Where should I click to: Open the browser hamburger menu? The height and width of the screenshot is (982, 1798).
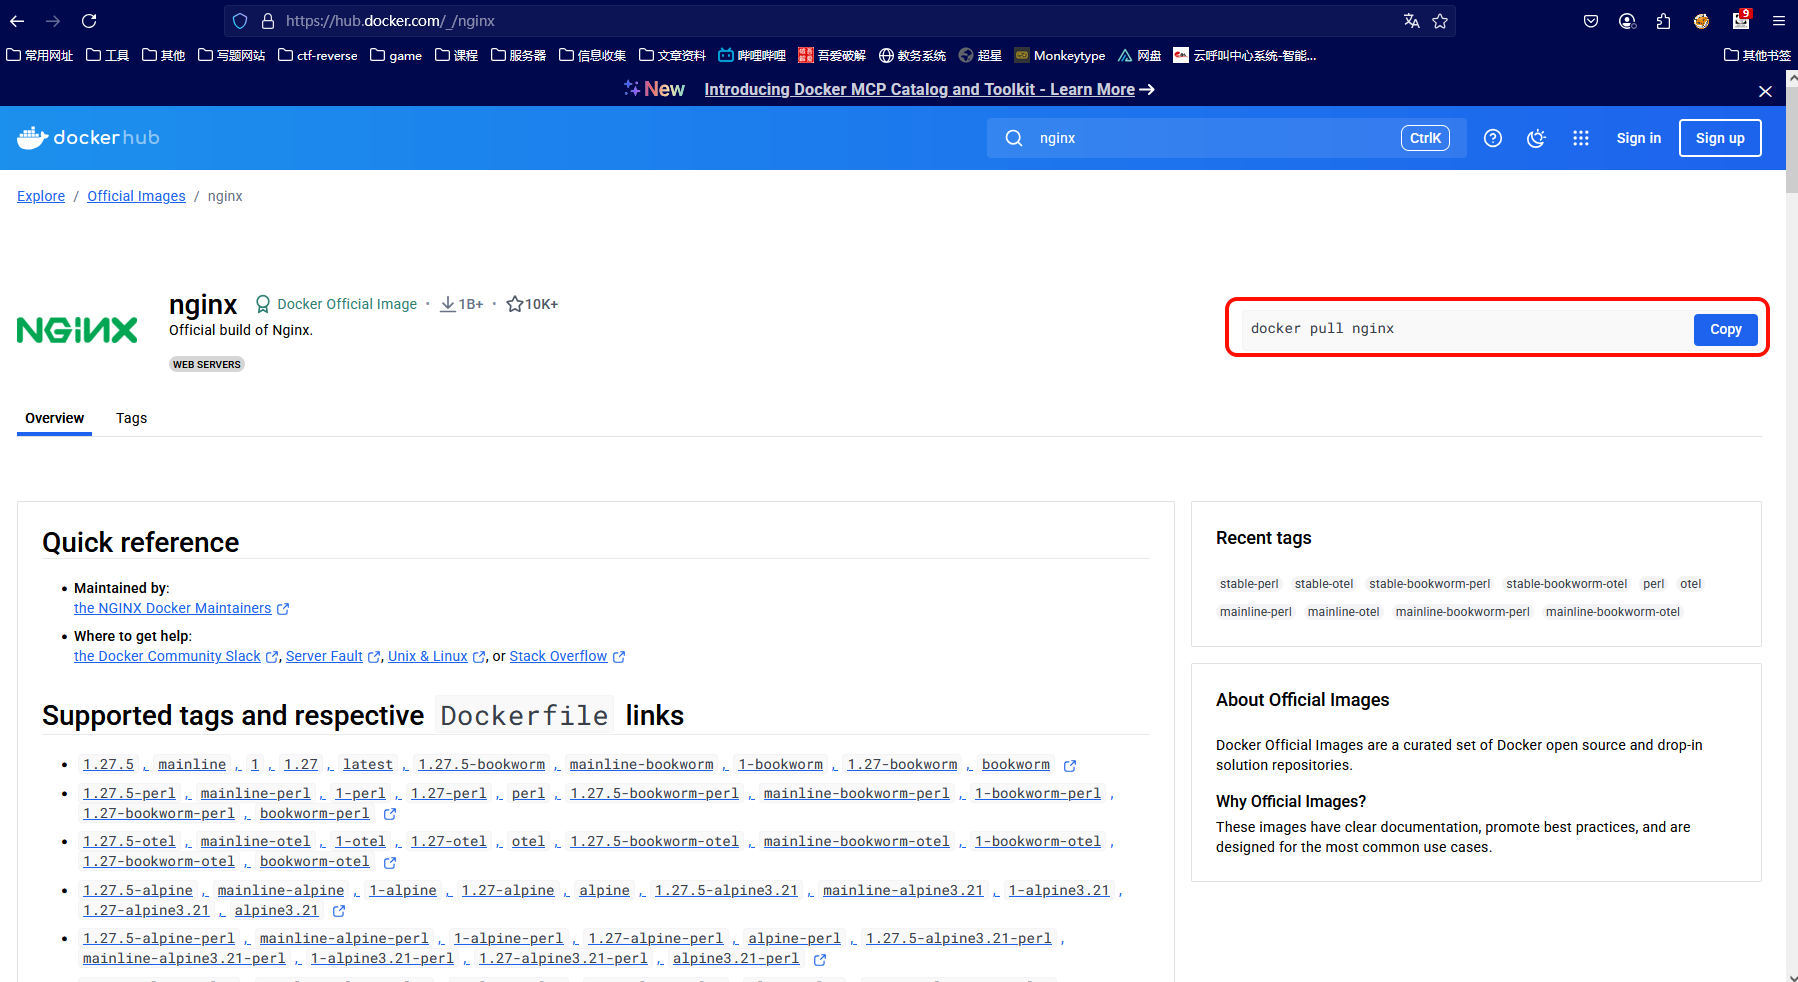[x=1778, y=21]
